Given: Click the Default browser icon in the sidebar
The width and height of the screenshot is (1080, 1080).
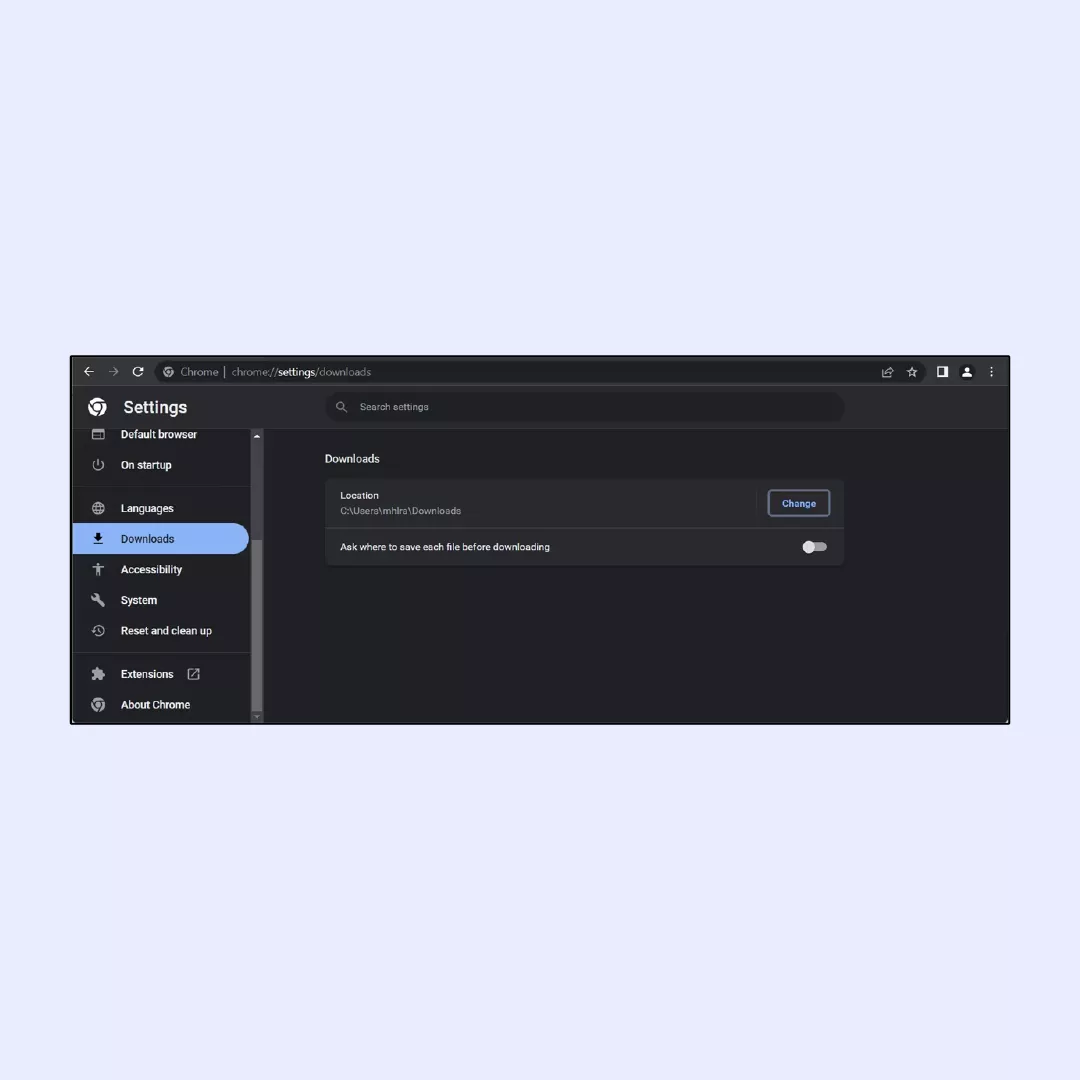Looking at the screenshot, I should click(98, 435).
